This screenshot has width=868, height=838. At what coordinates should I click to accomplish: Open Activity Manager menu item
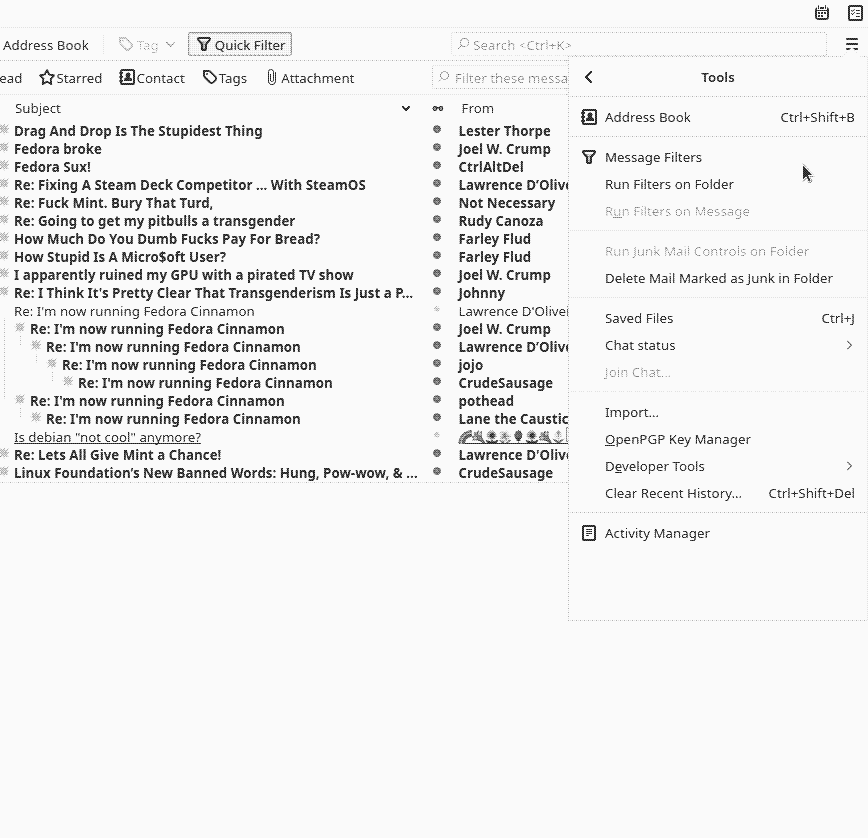tap(717, 534)
